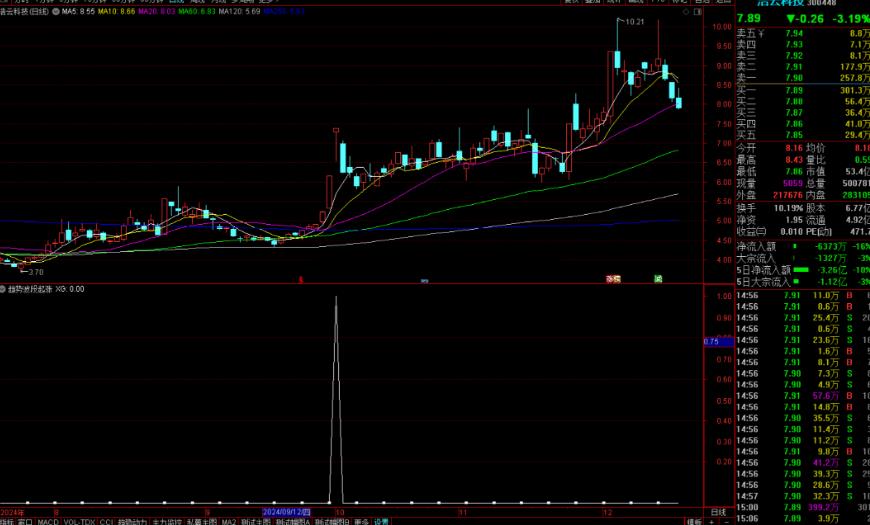Select the 测试幅图B indicator tab
870x525 pixels.
[332, 522]
